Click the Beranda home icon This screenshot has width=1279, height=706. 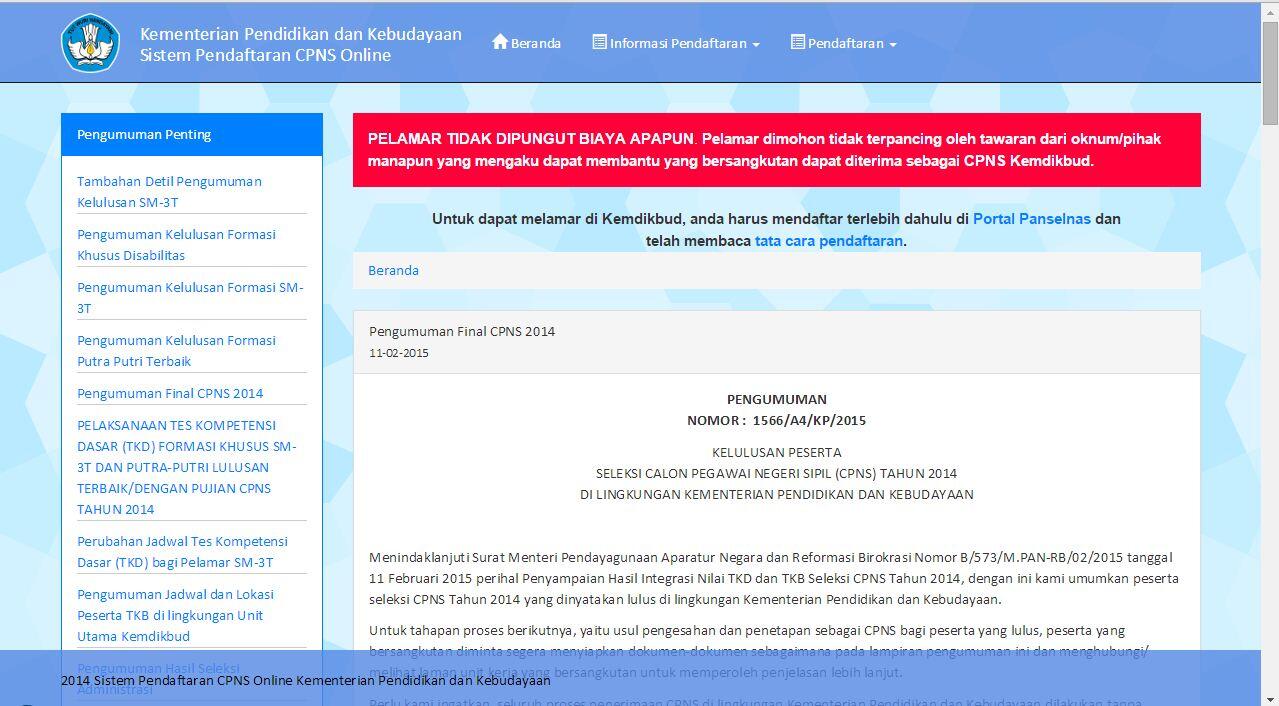500,42
